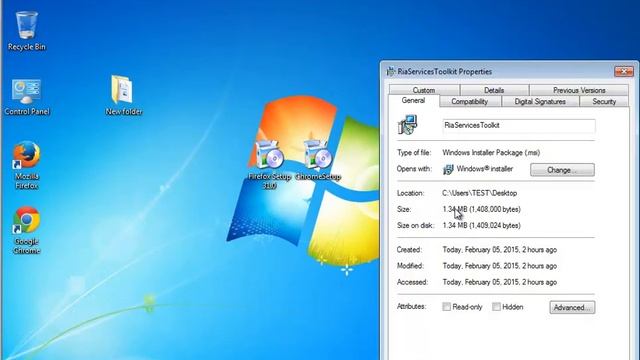
Task: Select the Mozilla Firefox shortcut icon
Action: click(x=27, y=165)
